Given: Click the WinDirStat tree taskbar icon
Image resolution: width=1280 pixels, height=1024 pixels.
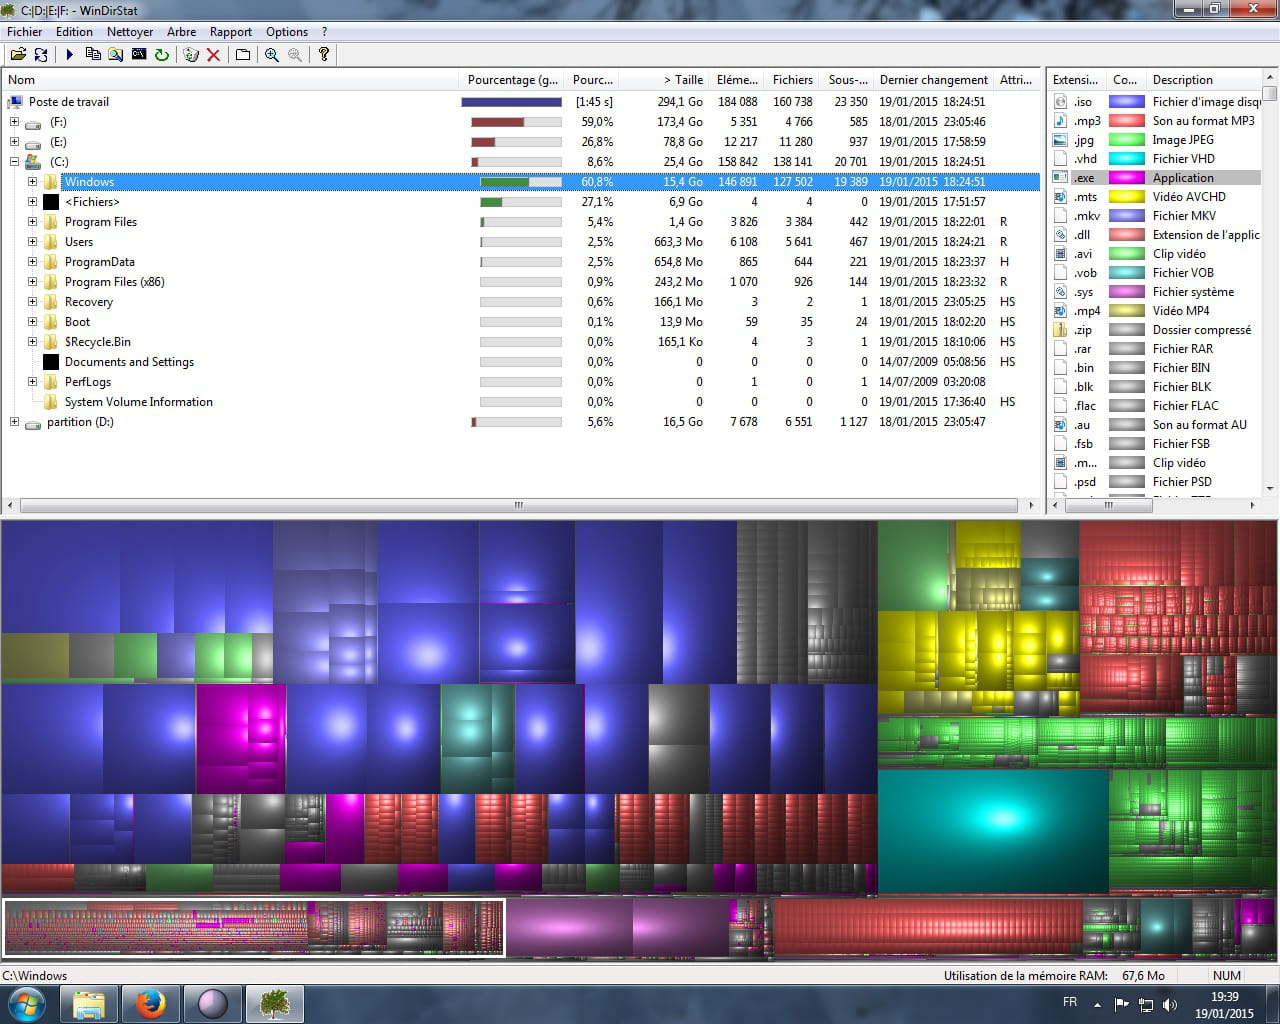Looking at the screenshot, I should [x=275, y=1003].
